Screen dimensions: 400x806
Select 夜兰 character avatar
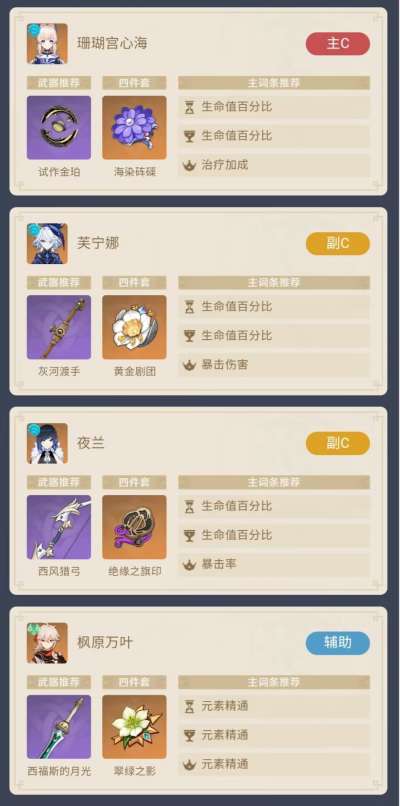pos(47,443)
